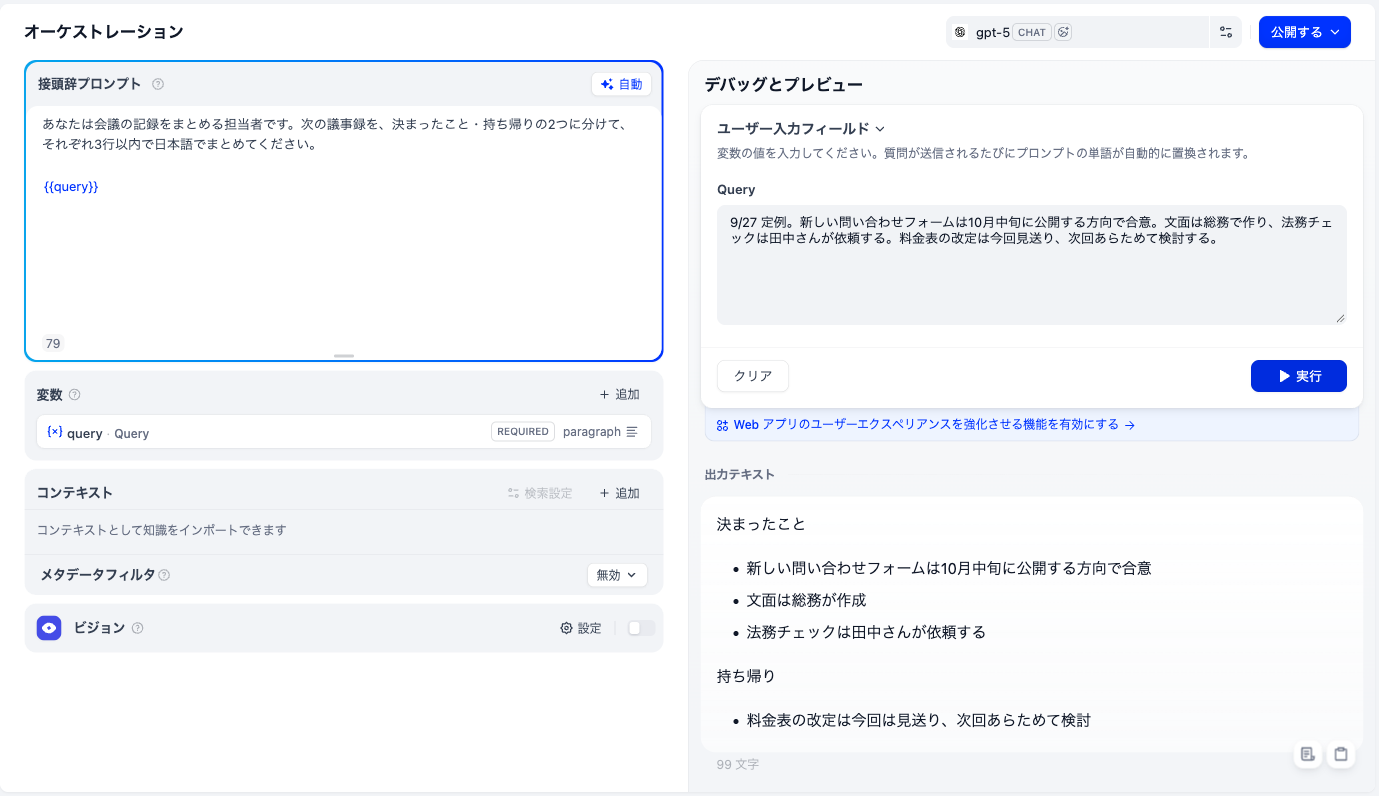Open the gpt-5 model selector
This screenshot has width=1379, height=796.
(x=1077, y=32)
